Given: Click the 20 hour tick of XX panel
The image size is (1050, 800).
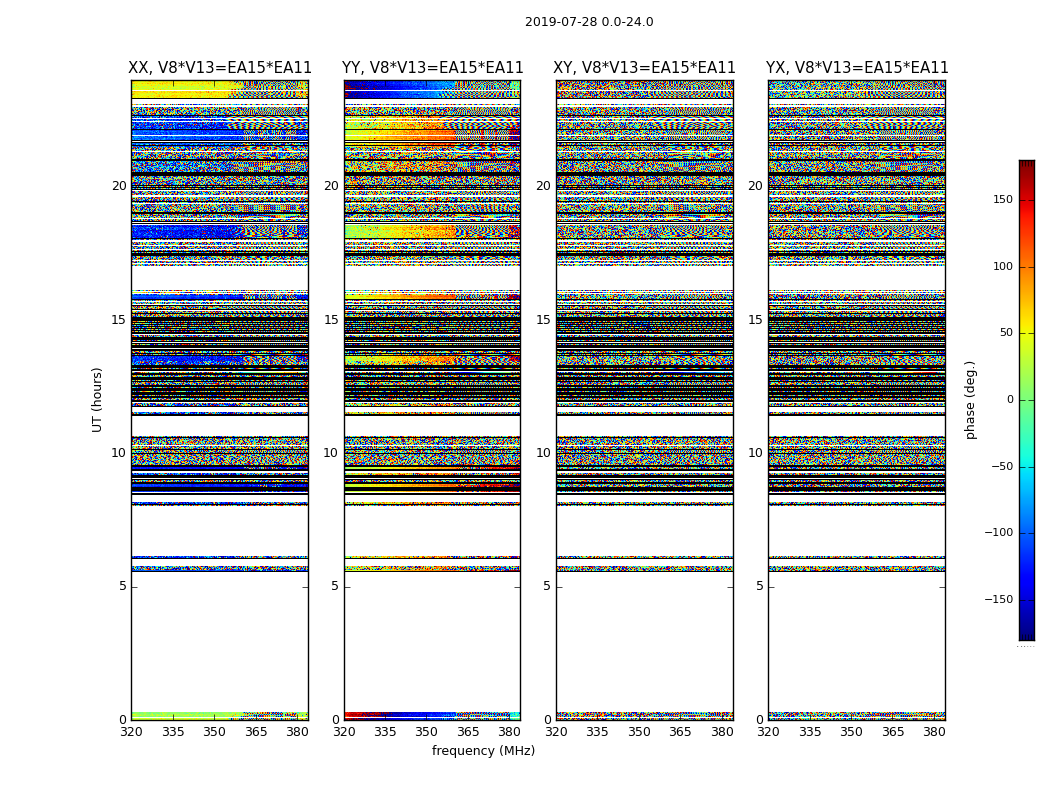Looking at the screenshot, I should (119, 185).
